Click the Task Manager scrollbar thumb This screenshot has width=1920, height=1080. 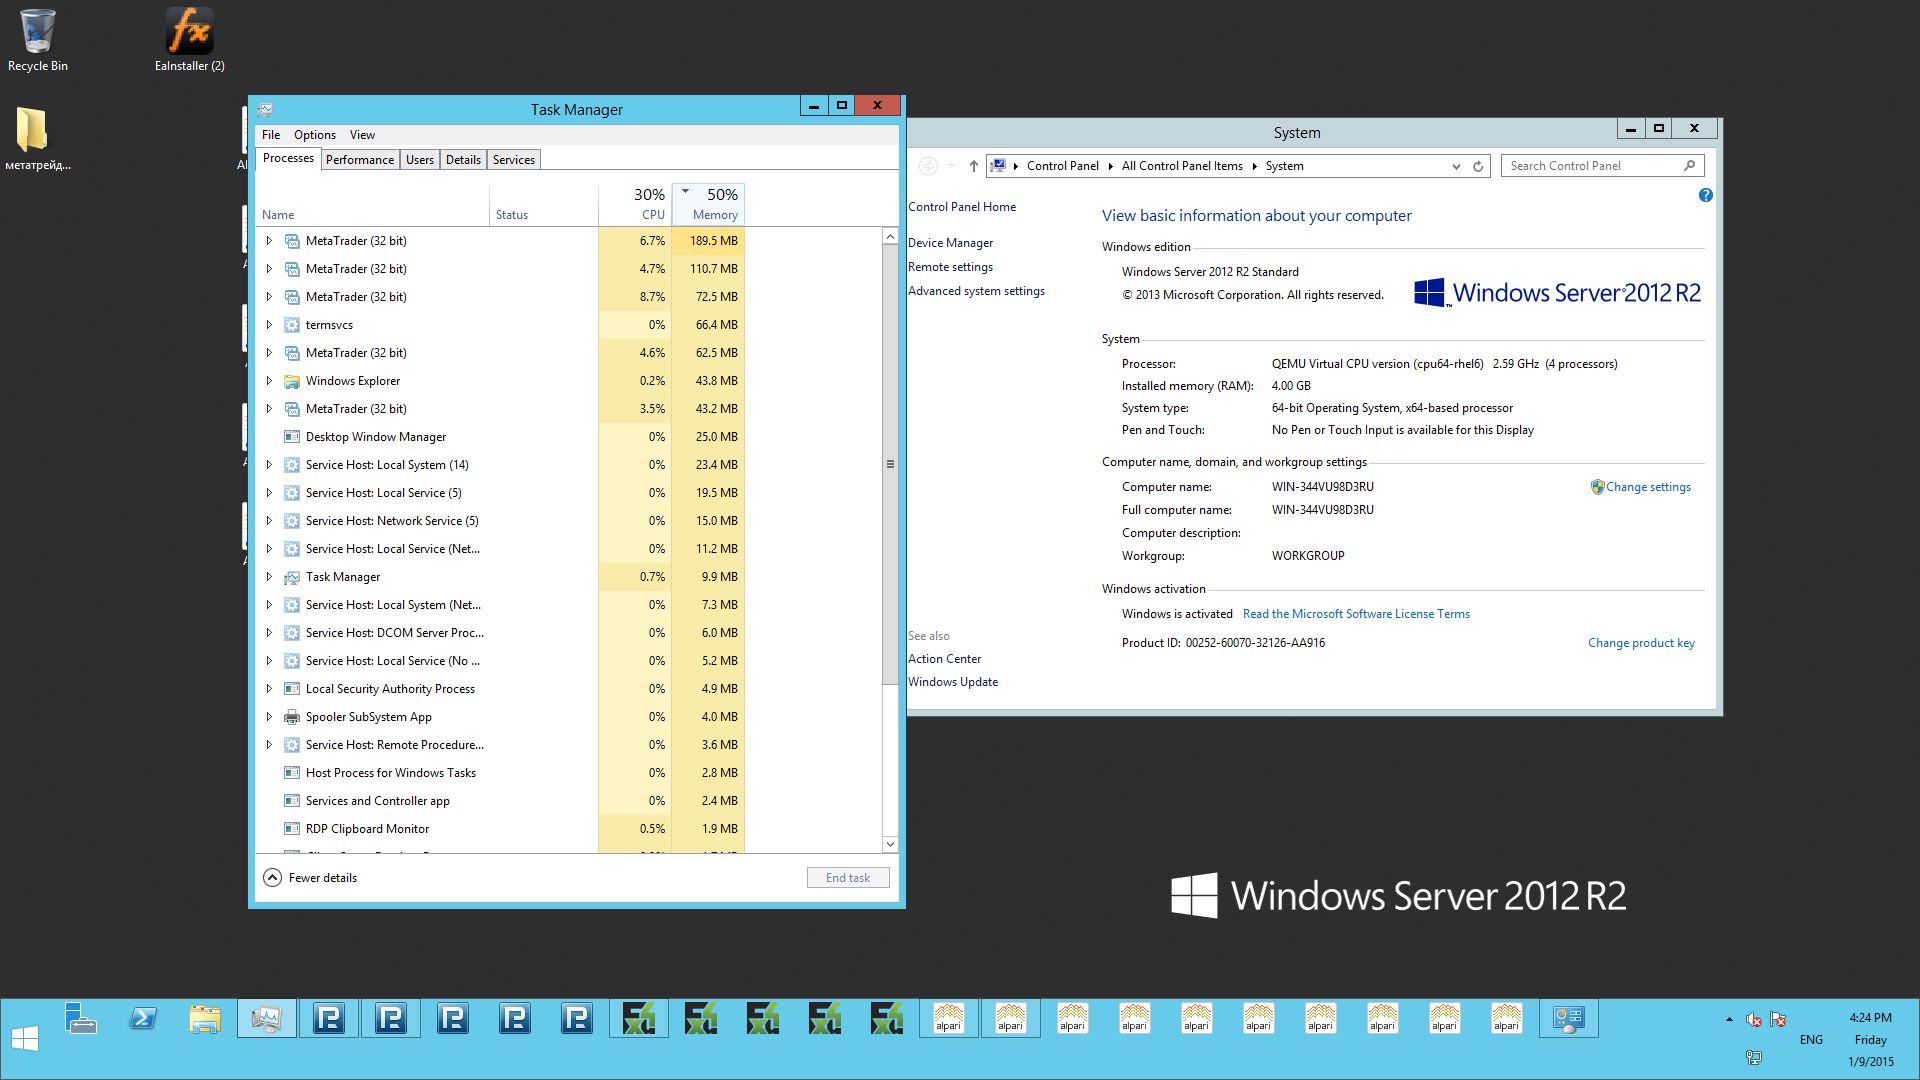(890, 464)
